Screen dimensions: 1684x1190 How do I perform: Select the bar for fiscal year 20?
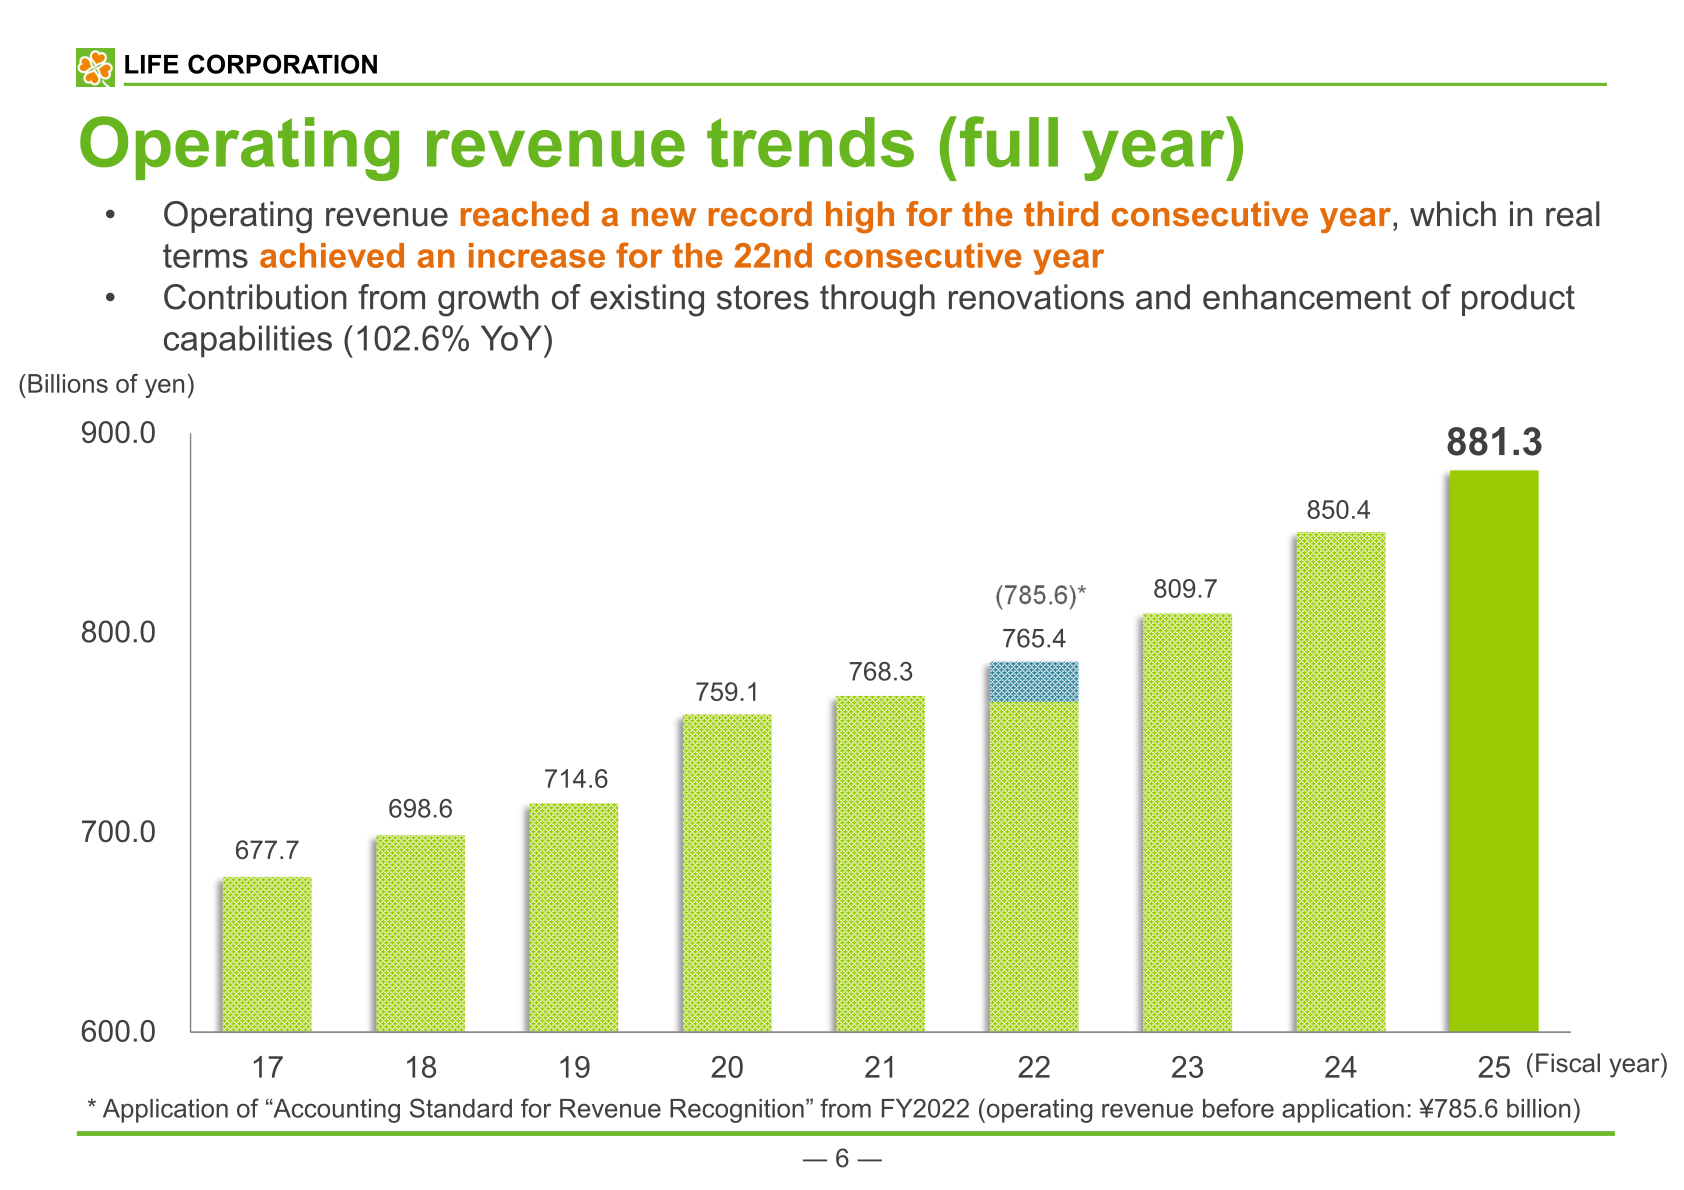pos(727,873)
